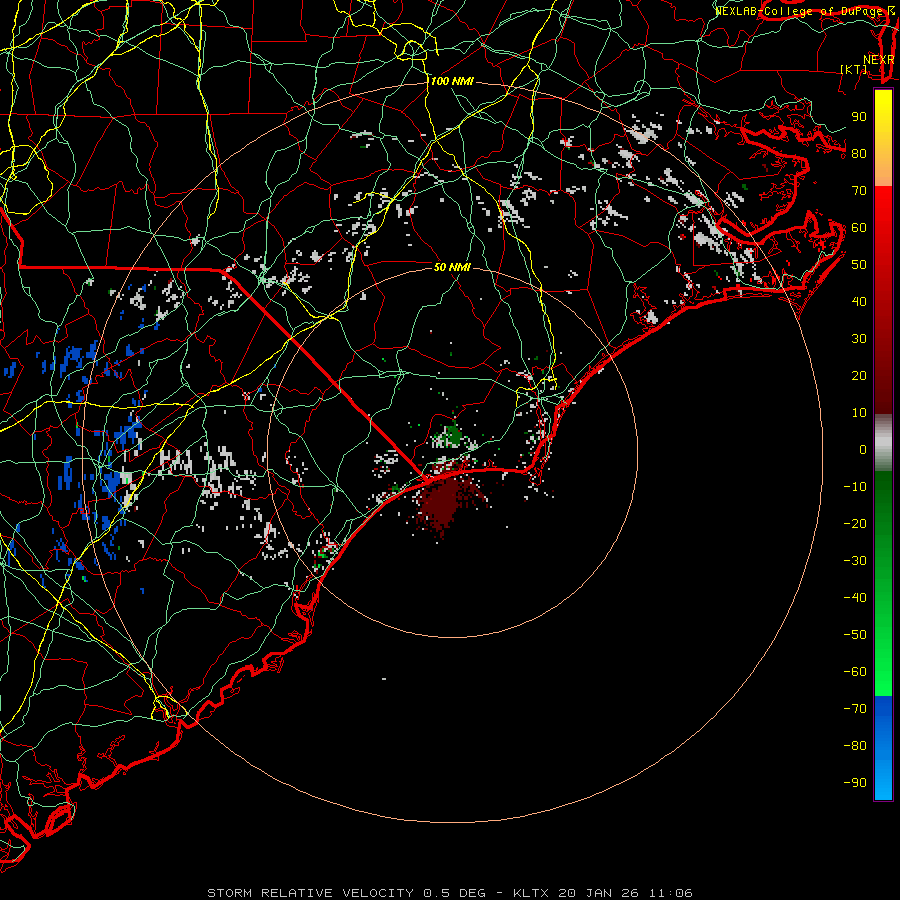
Task: Click the -80 value on velocity scale
Action: (855, 746)
